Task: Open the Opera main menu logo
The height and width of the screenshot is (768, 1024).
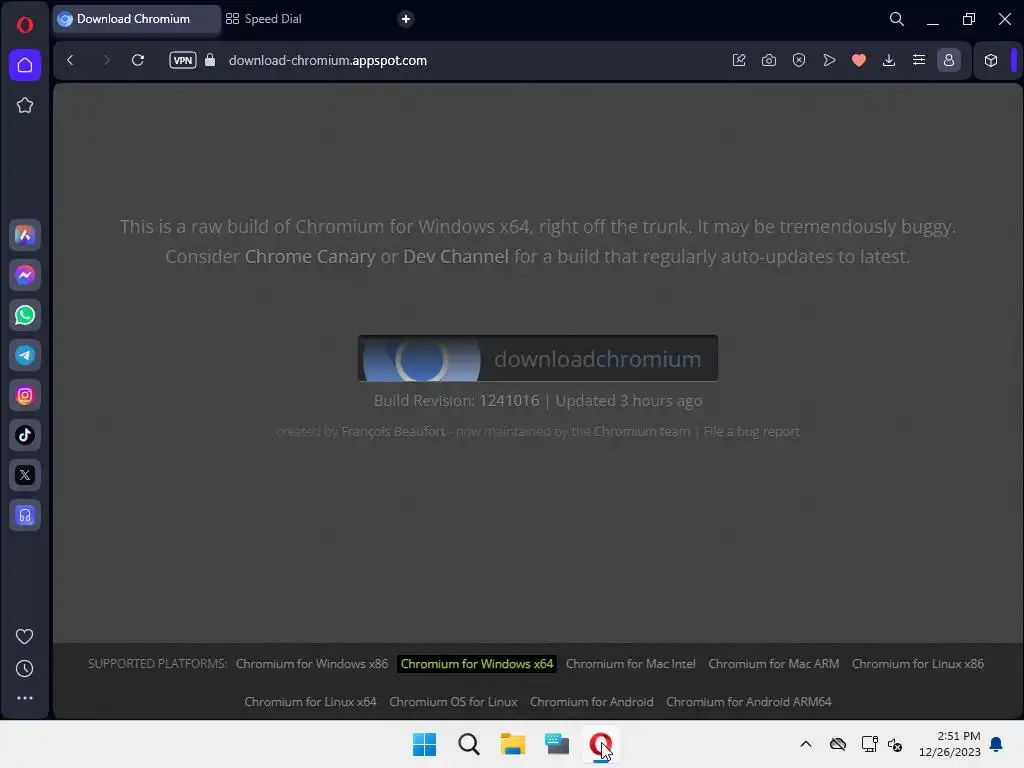Action: click(x=25, y=25)
